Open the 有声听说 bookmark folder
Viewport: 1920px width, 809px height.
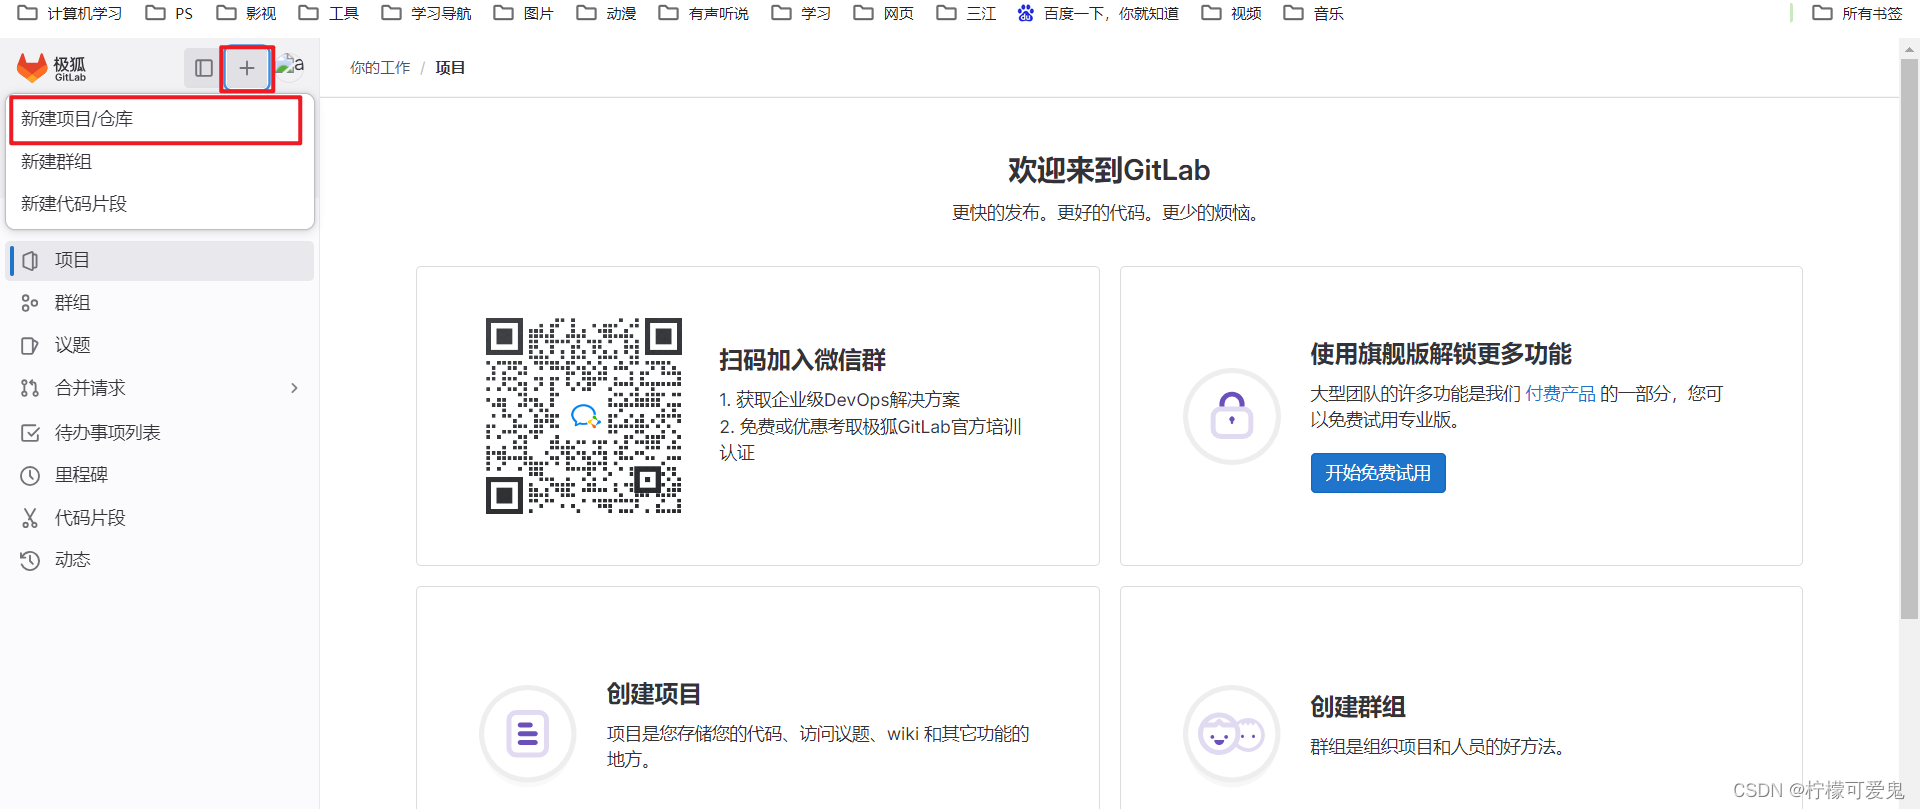[704, 13]
